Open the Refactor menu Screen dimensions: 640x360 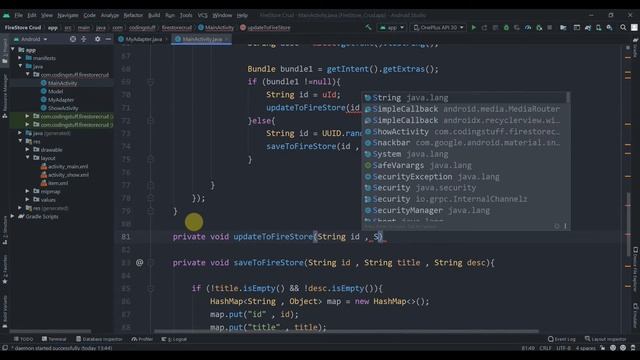(133, 15)
